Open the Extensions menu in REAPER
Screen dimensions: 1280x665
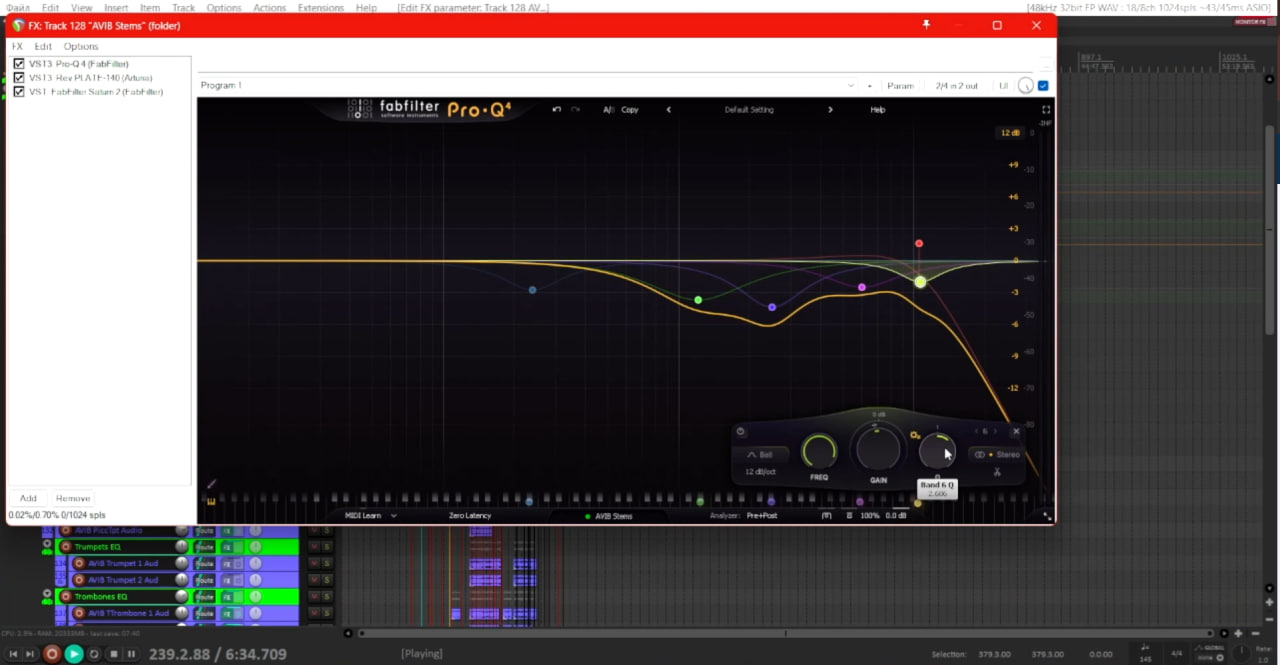[x=320, y=7]
